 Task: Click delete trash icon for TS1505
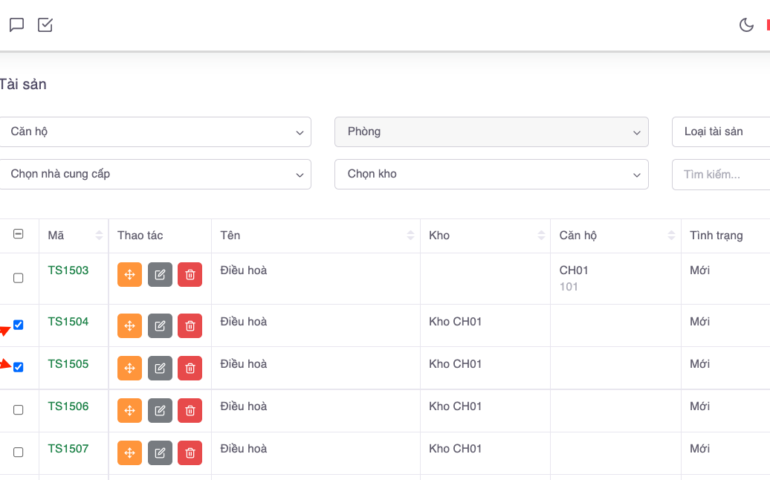point(190,368)
